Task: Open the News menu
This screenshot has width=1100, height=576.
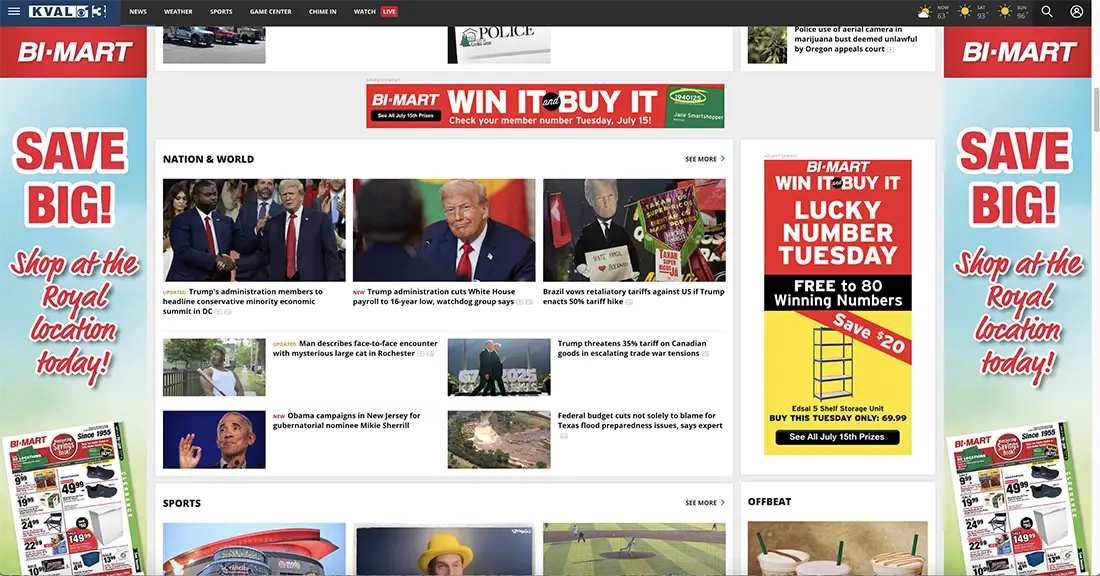Action: pos(138,12)
